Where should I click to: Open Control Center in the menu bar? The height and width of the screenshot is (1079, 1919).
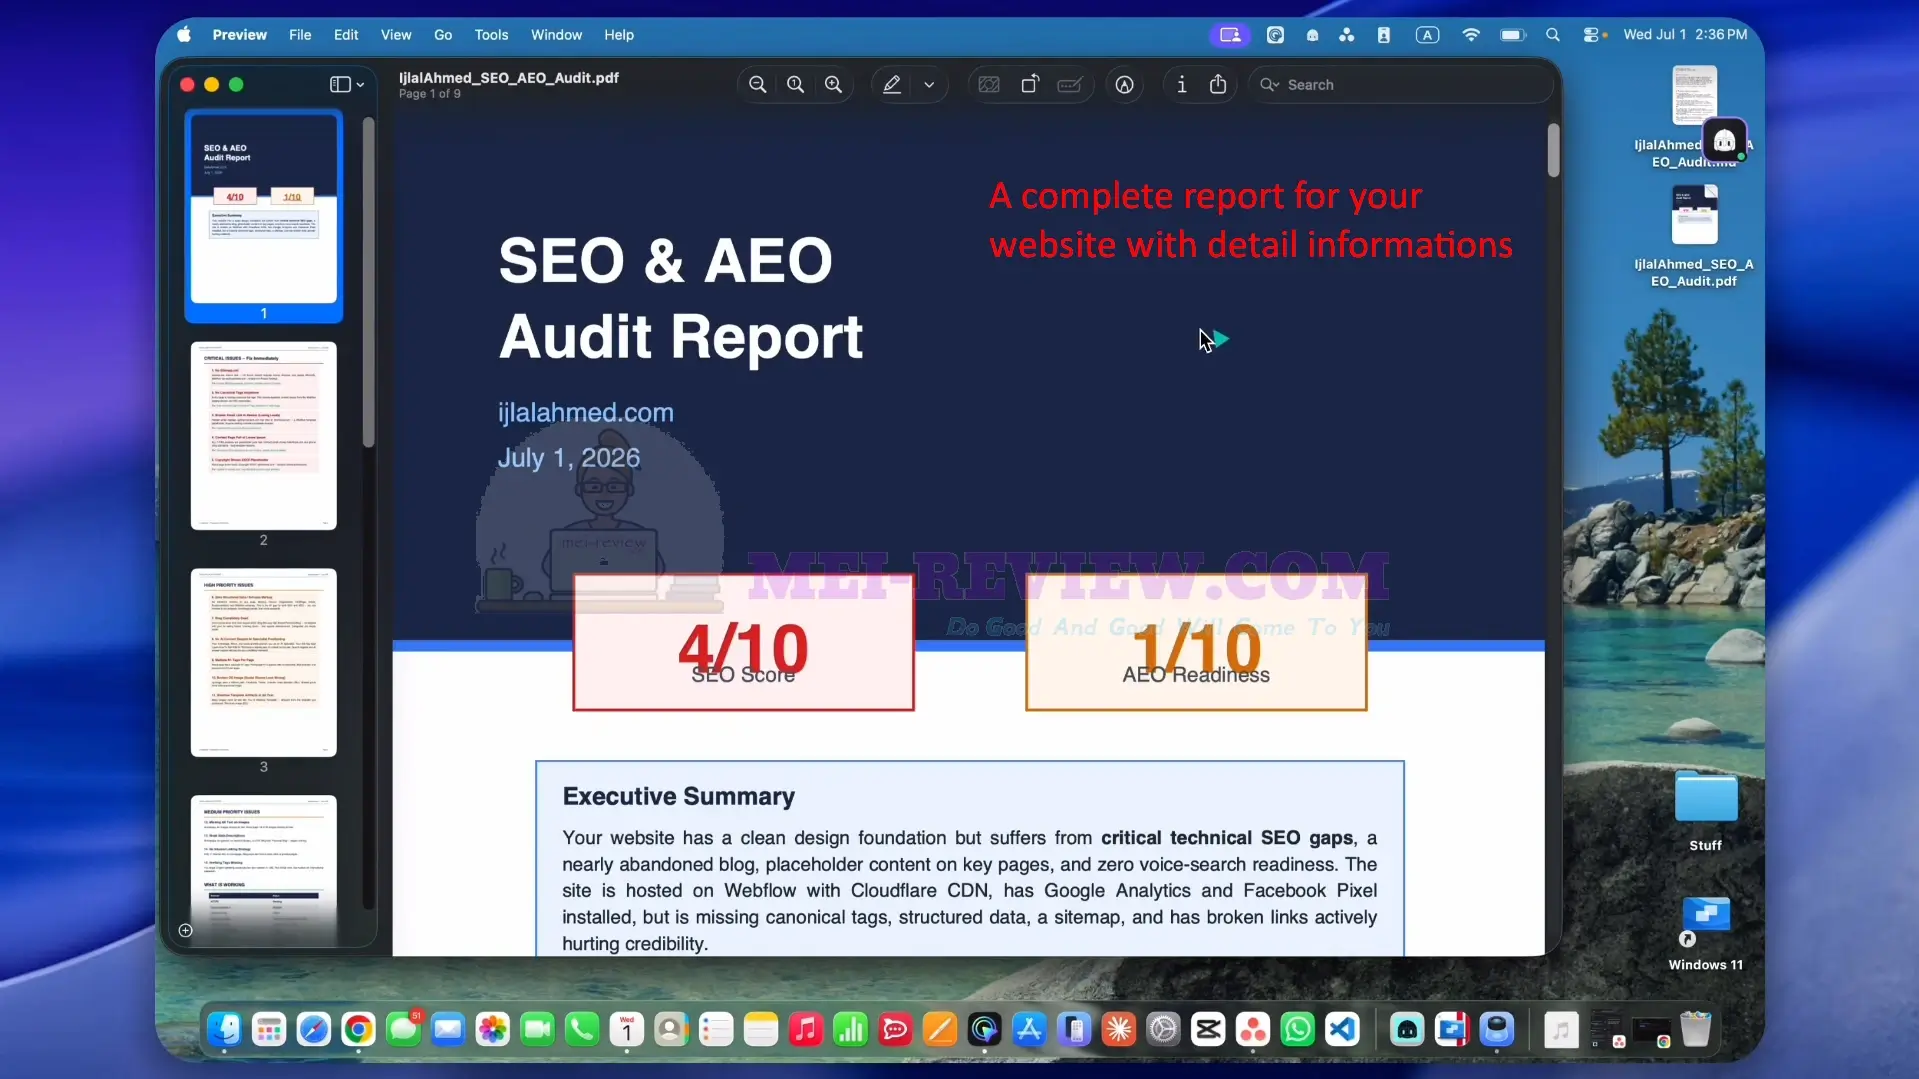pyautogui.click(x=1591, y=35)
